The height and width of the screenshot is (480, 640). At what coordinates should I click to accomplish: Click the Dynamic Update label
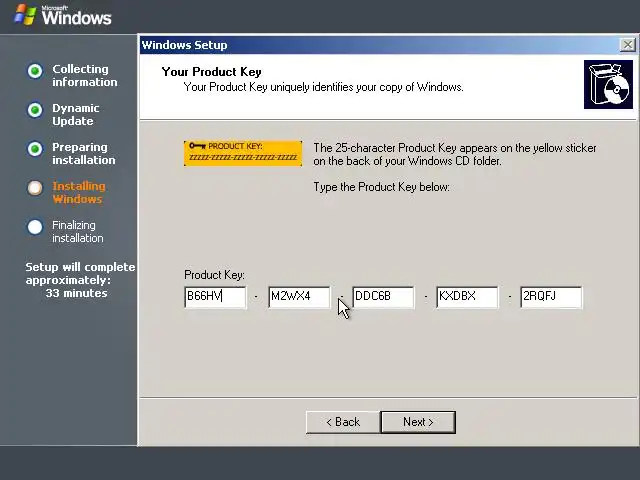point(76,115)
